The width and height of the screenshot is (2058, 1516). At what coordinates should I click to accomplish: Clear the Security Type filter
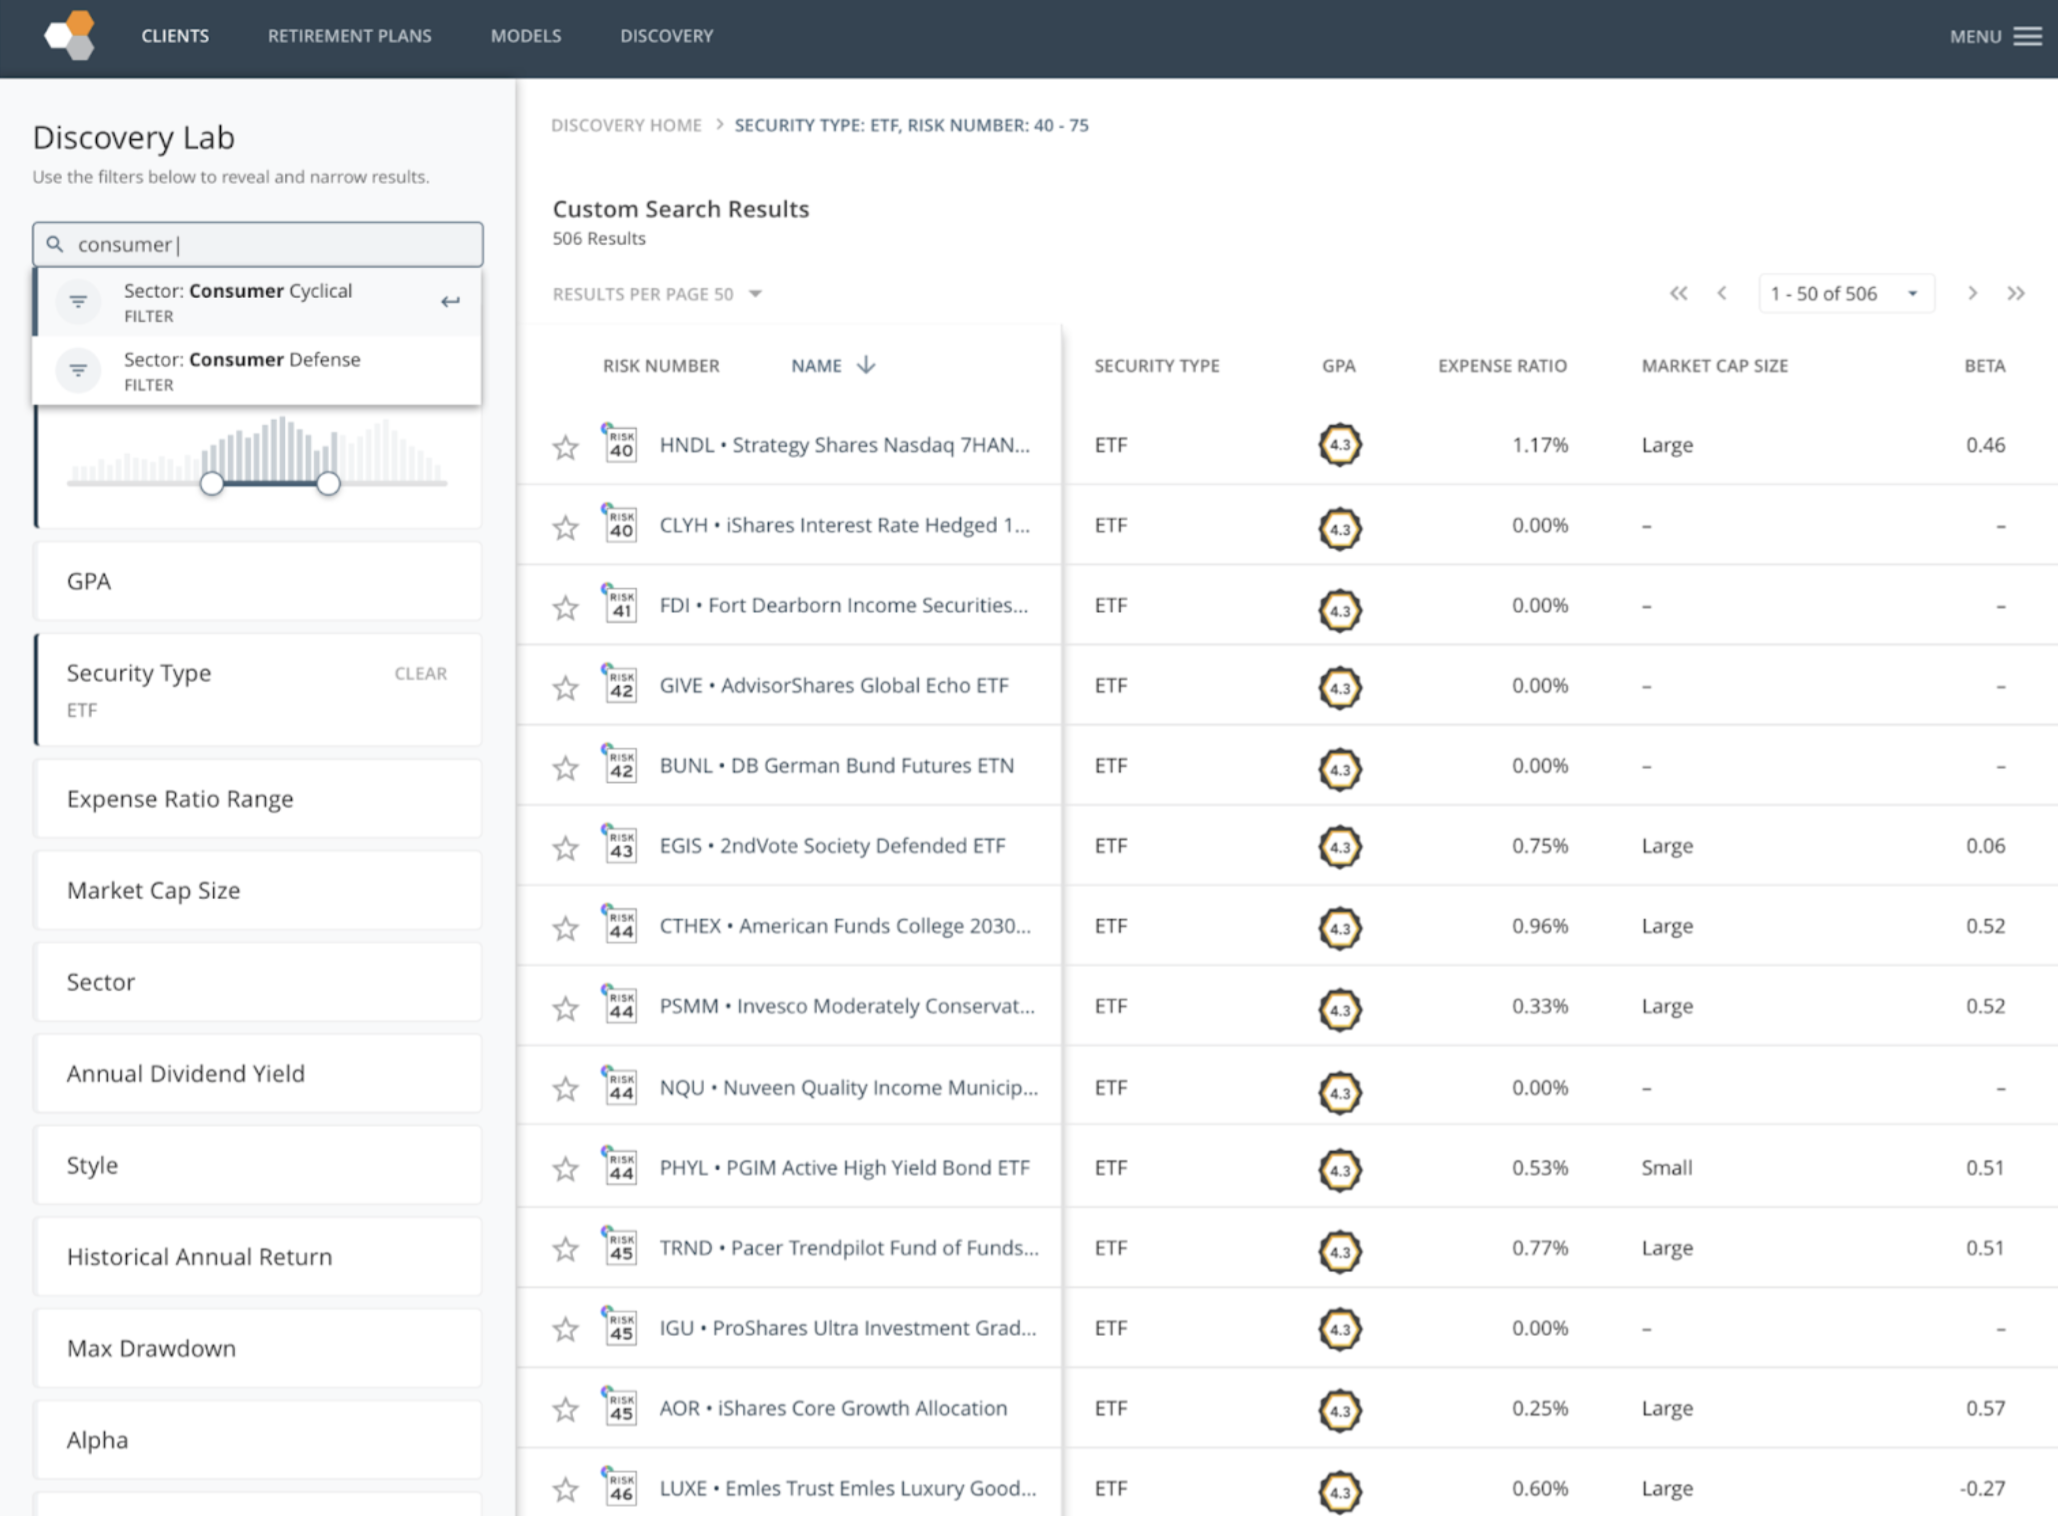[x=420, y=673]
